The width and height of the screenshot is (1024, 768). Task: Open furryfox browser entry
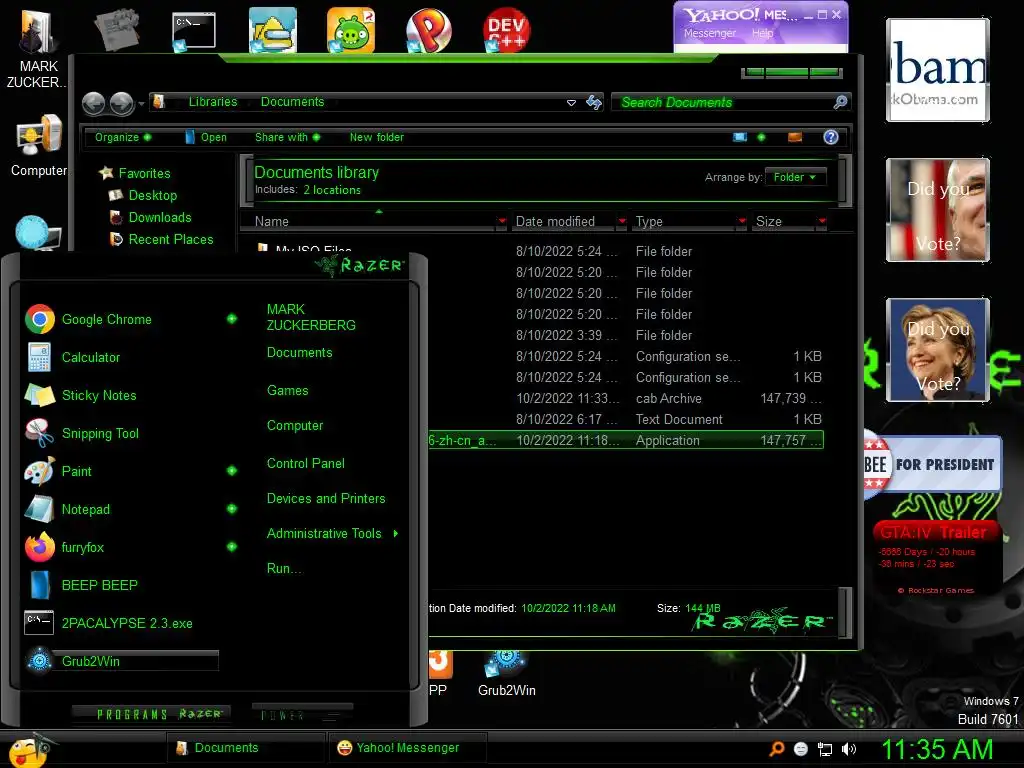click(64, 547)
